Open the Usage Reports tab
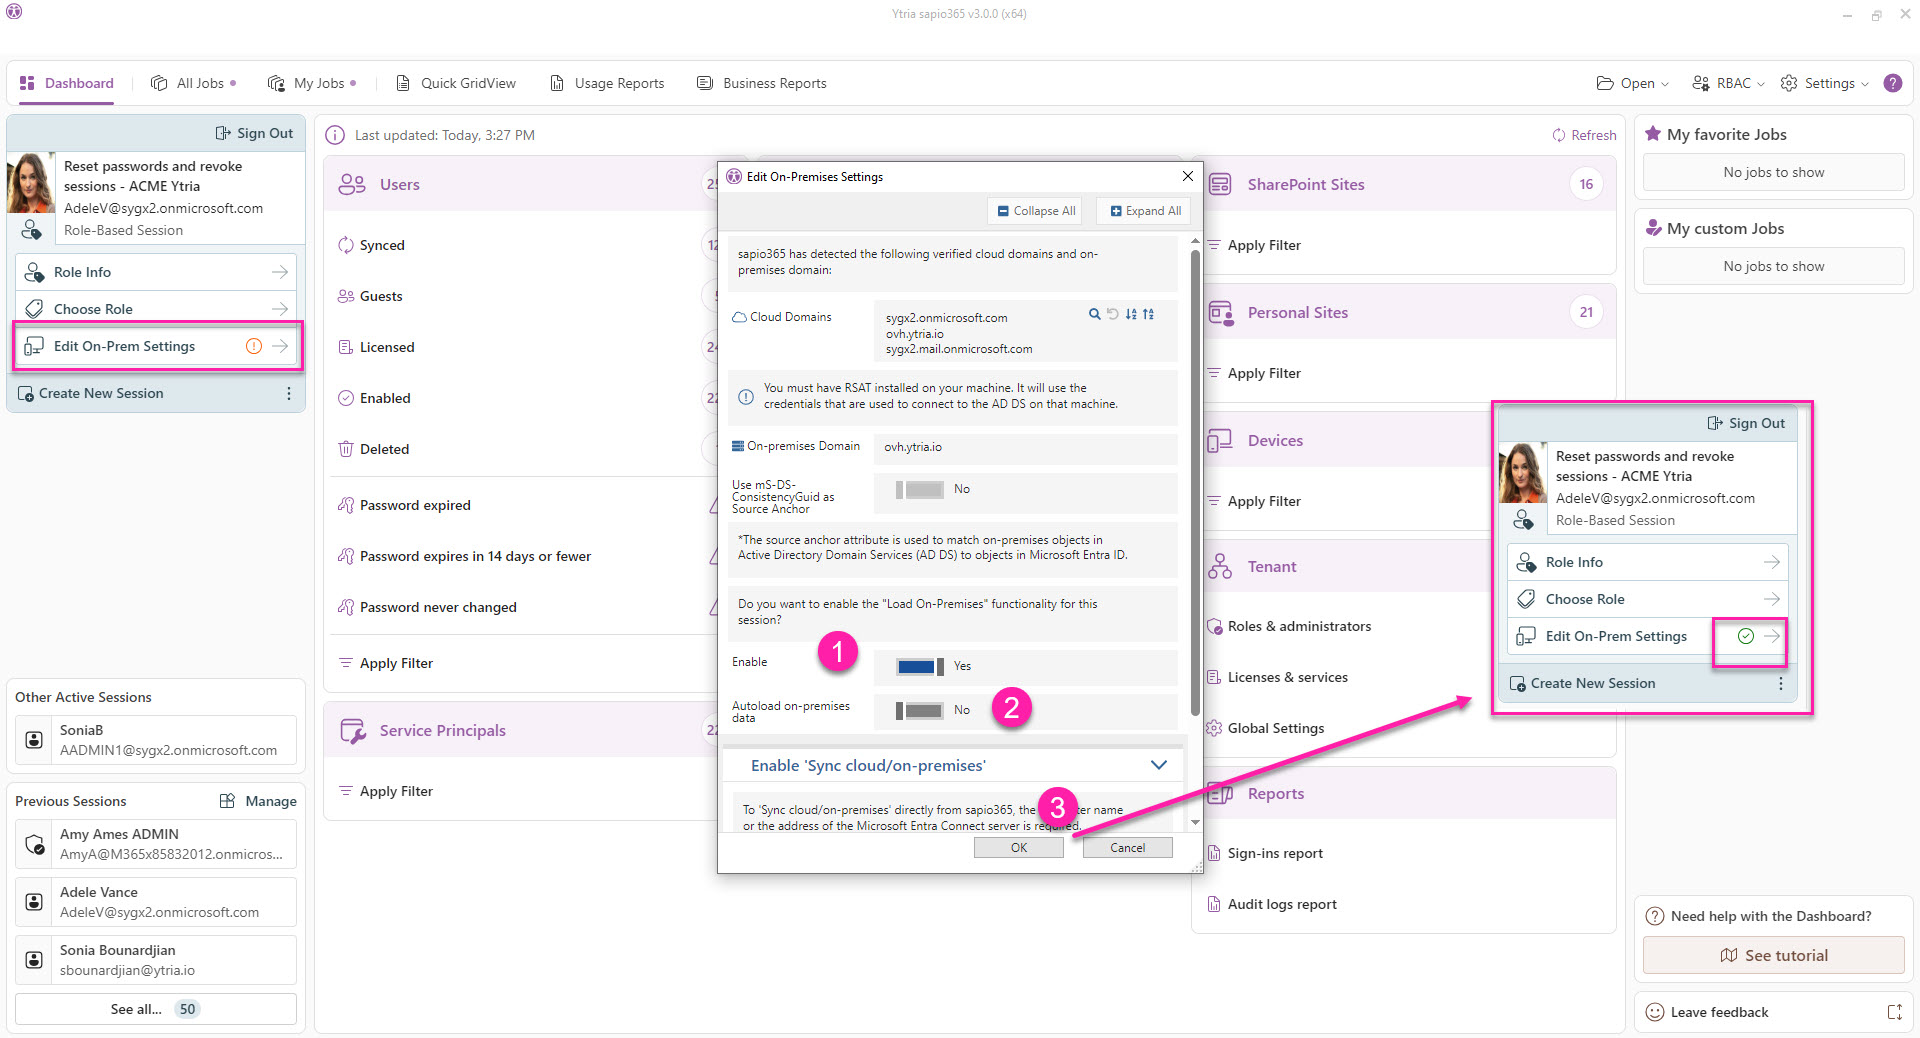This screenshot has height=1038, width=1920. tap(607, 83)
